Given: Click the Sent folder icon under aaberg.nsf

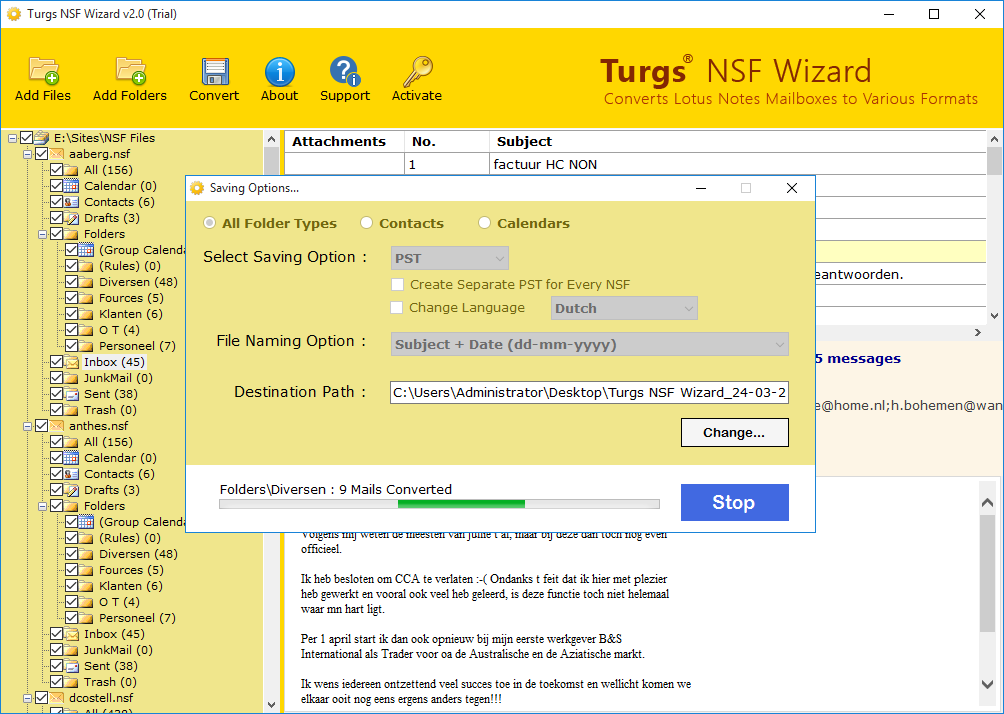Looking at the screenshot, I should [x=72, y=394].
